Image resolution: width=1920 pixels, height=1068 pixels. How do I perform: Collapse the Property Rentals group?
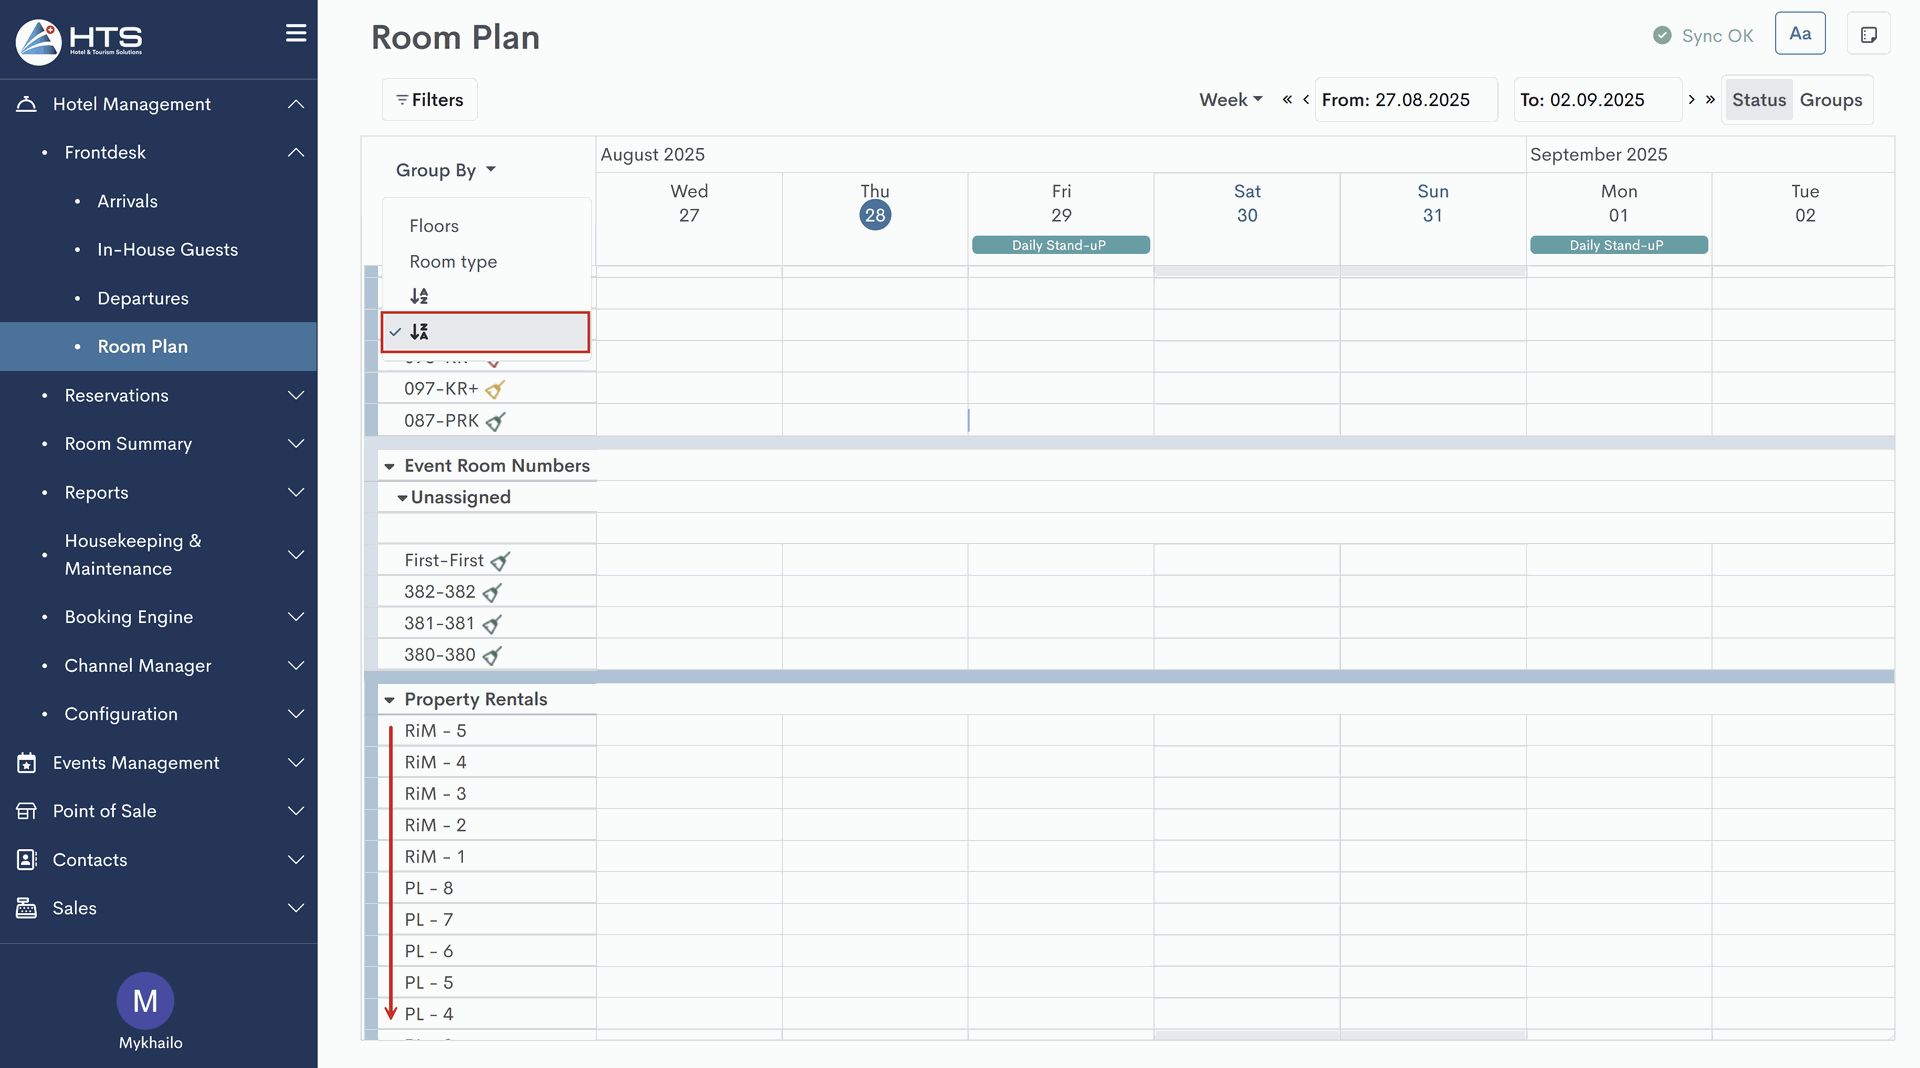coord(389,700)
